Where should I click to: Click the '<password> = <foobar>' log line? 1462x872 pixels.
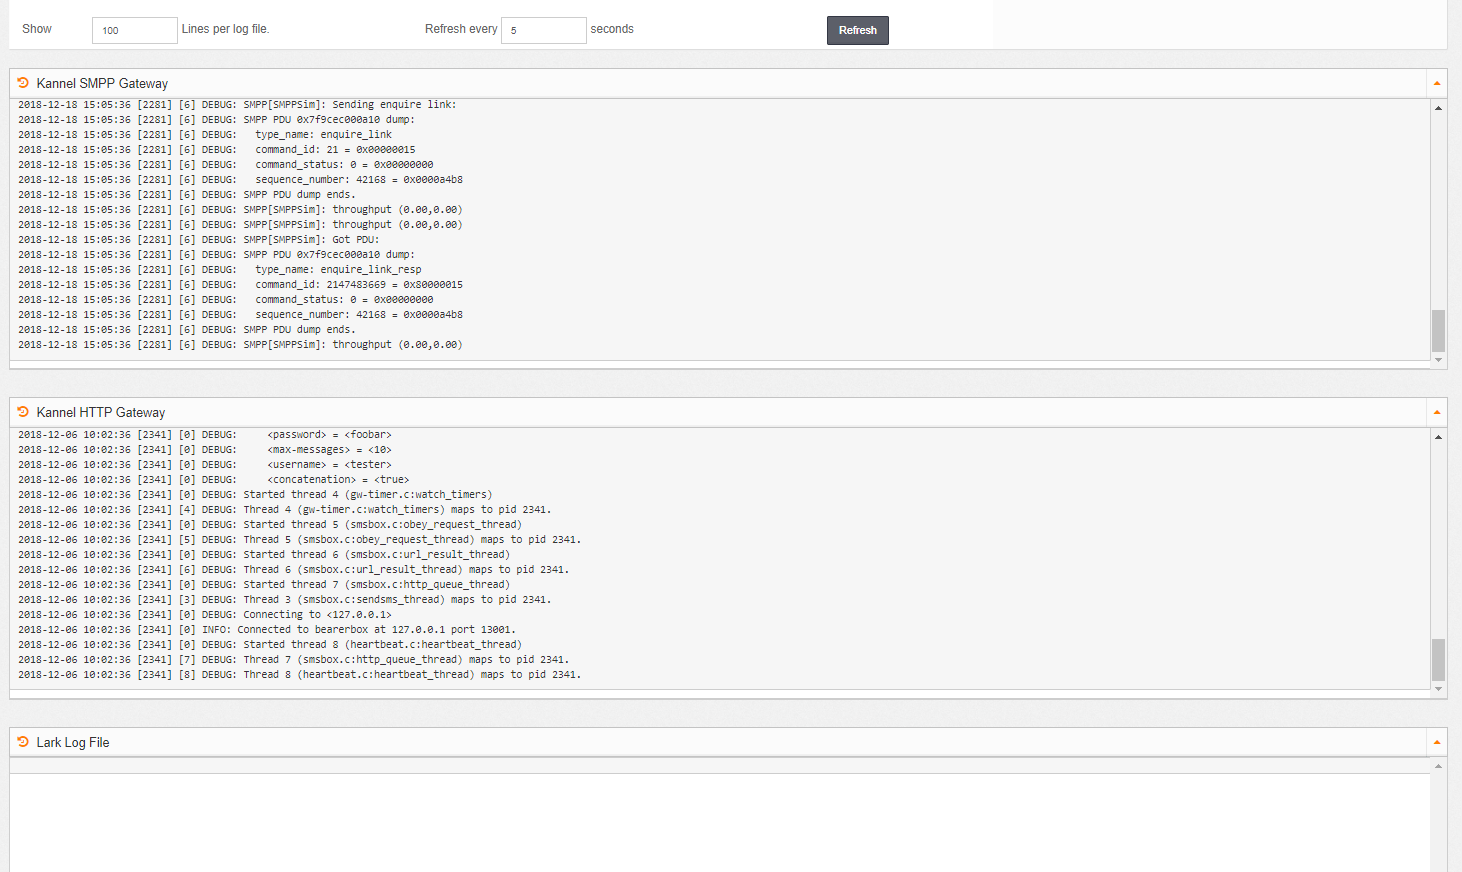tap(205, 435)
